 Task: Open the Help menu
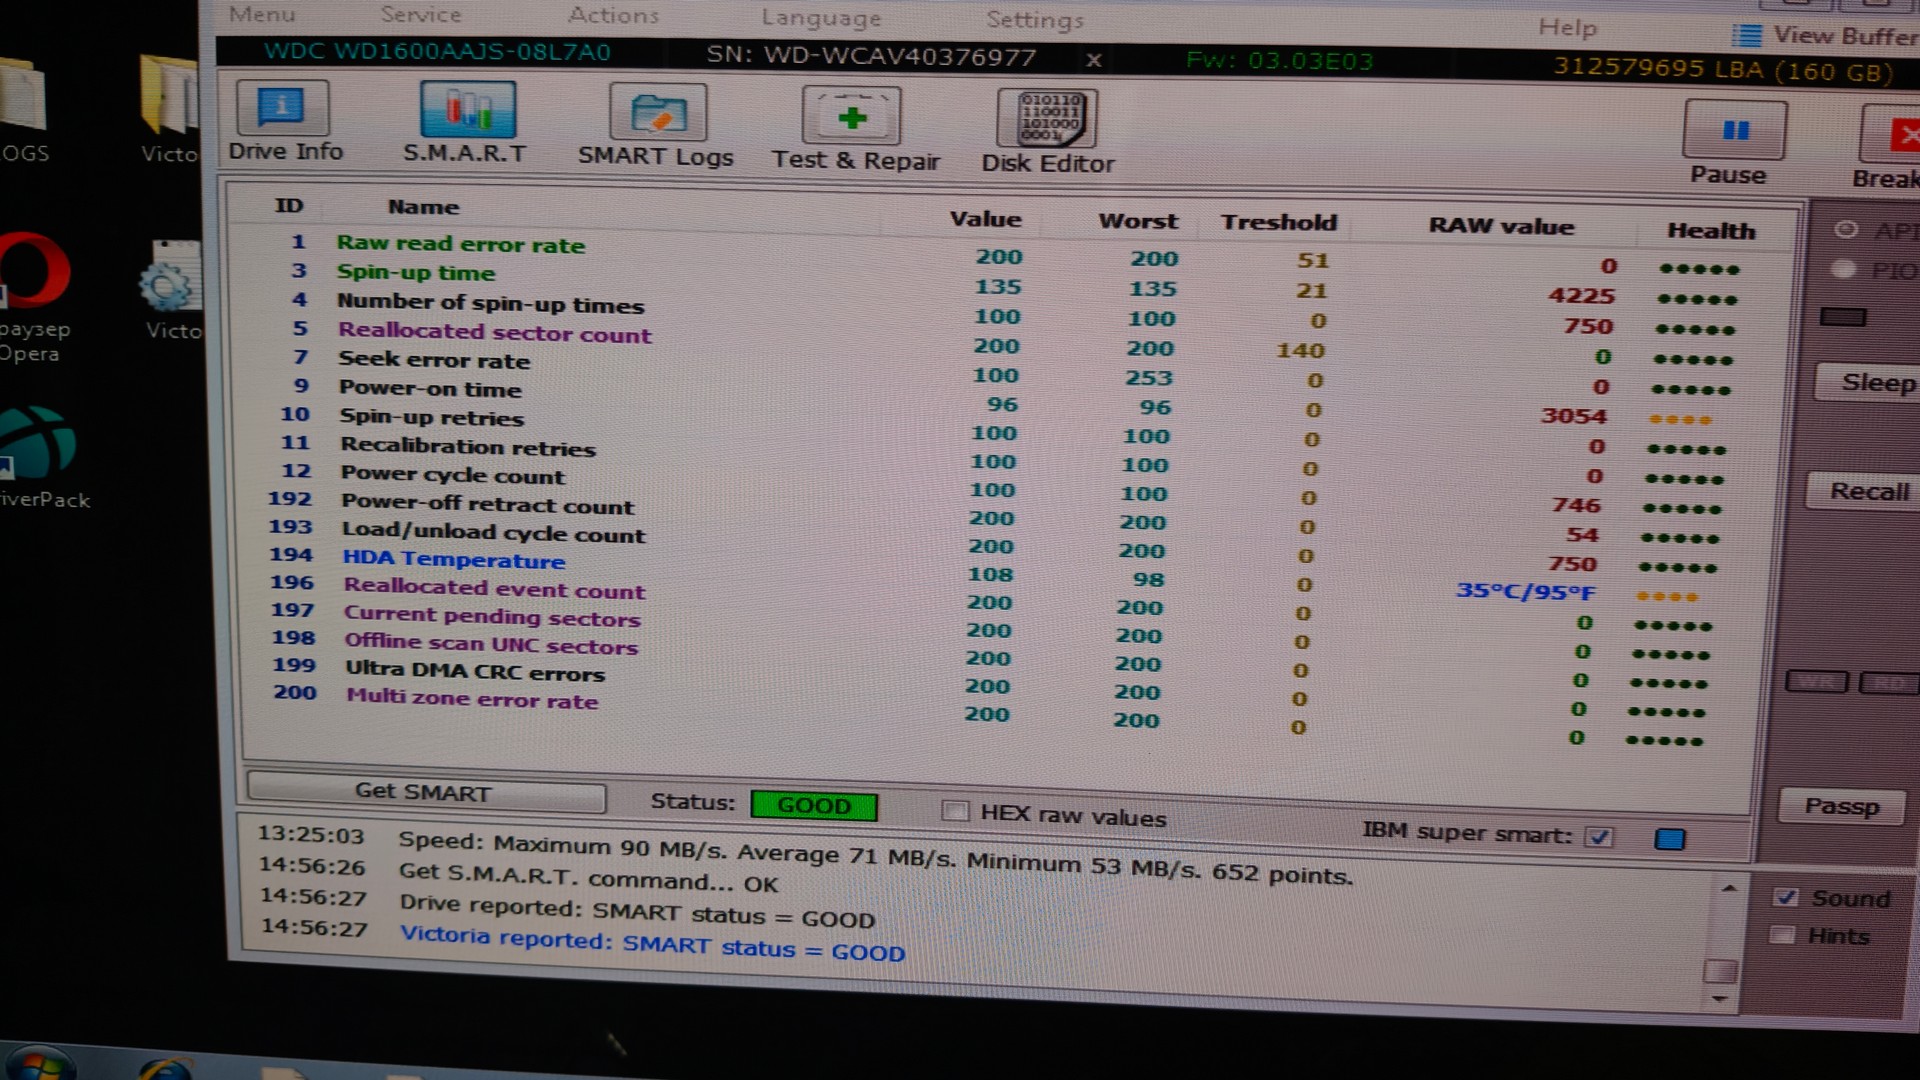point(1568,28)
